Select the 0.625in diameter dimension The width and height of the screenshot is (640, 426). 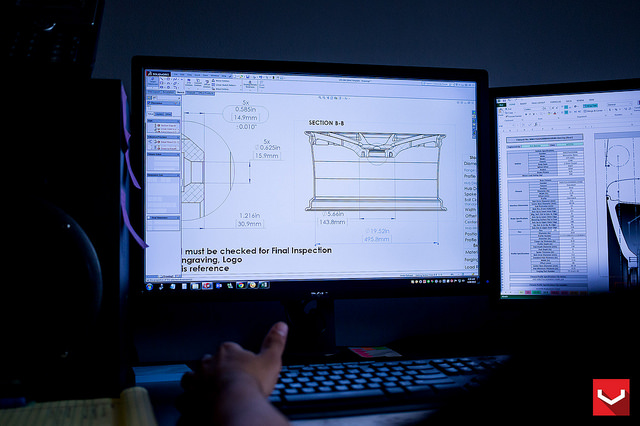point(267,147)
